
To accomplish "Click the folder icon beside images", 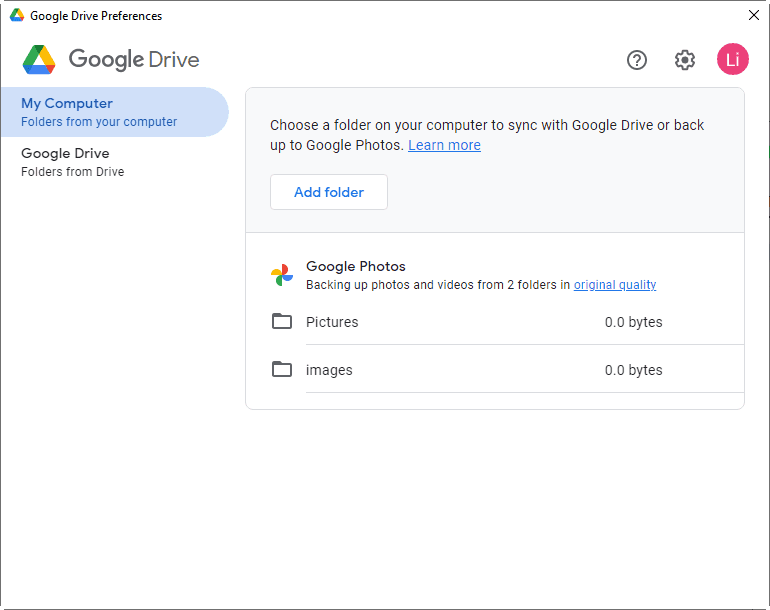I will click(x=282, y=369).
